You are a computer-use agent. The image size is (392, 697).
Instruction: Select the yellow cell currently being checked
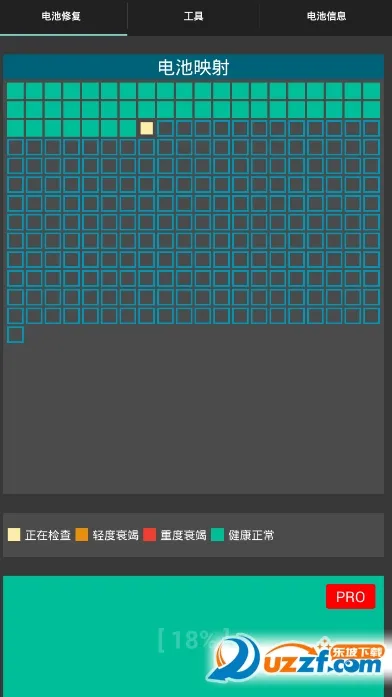pyautogui.click(x=147, y=128)
